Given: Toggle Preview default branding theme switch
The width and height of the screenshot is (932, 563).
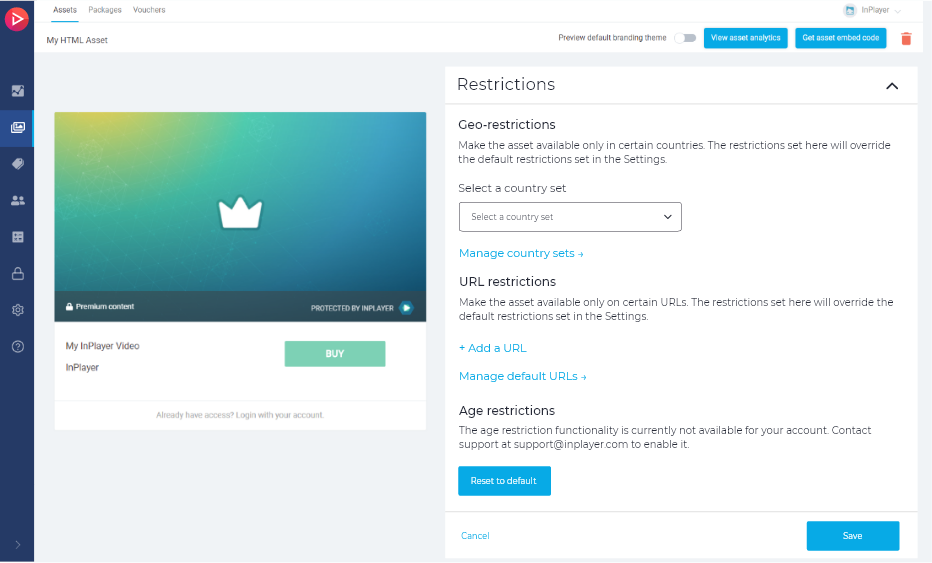Looking at the screenshot, I should click(685, 38).
